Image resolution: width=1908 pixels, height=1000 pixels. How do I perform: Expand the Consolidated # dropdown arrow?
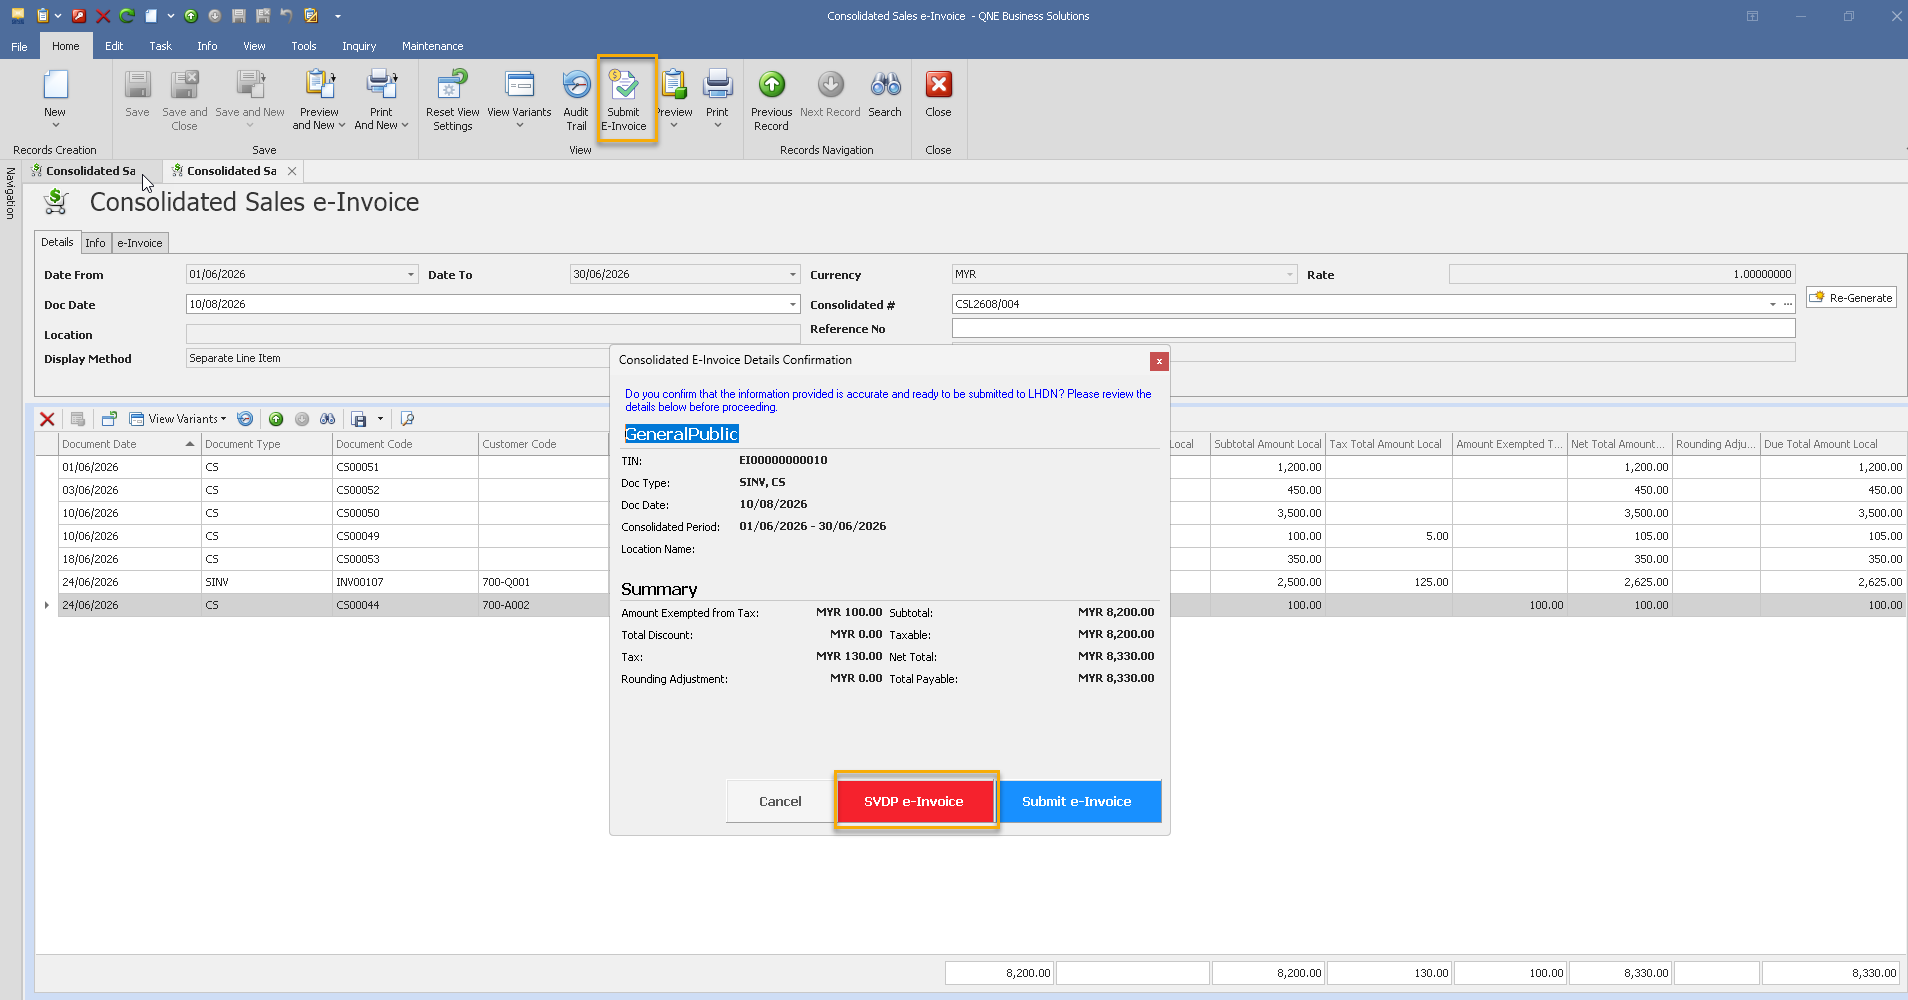point(1772,304)
